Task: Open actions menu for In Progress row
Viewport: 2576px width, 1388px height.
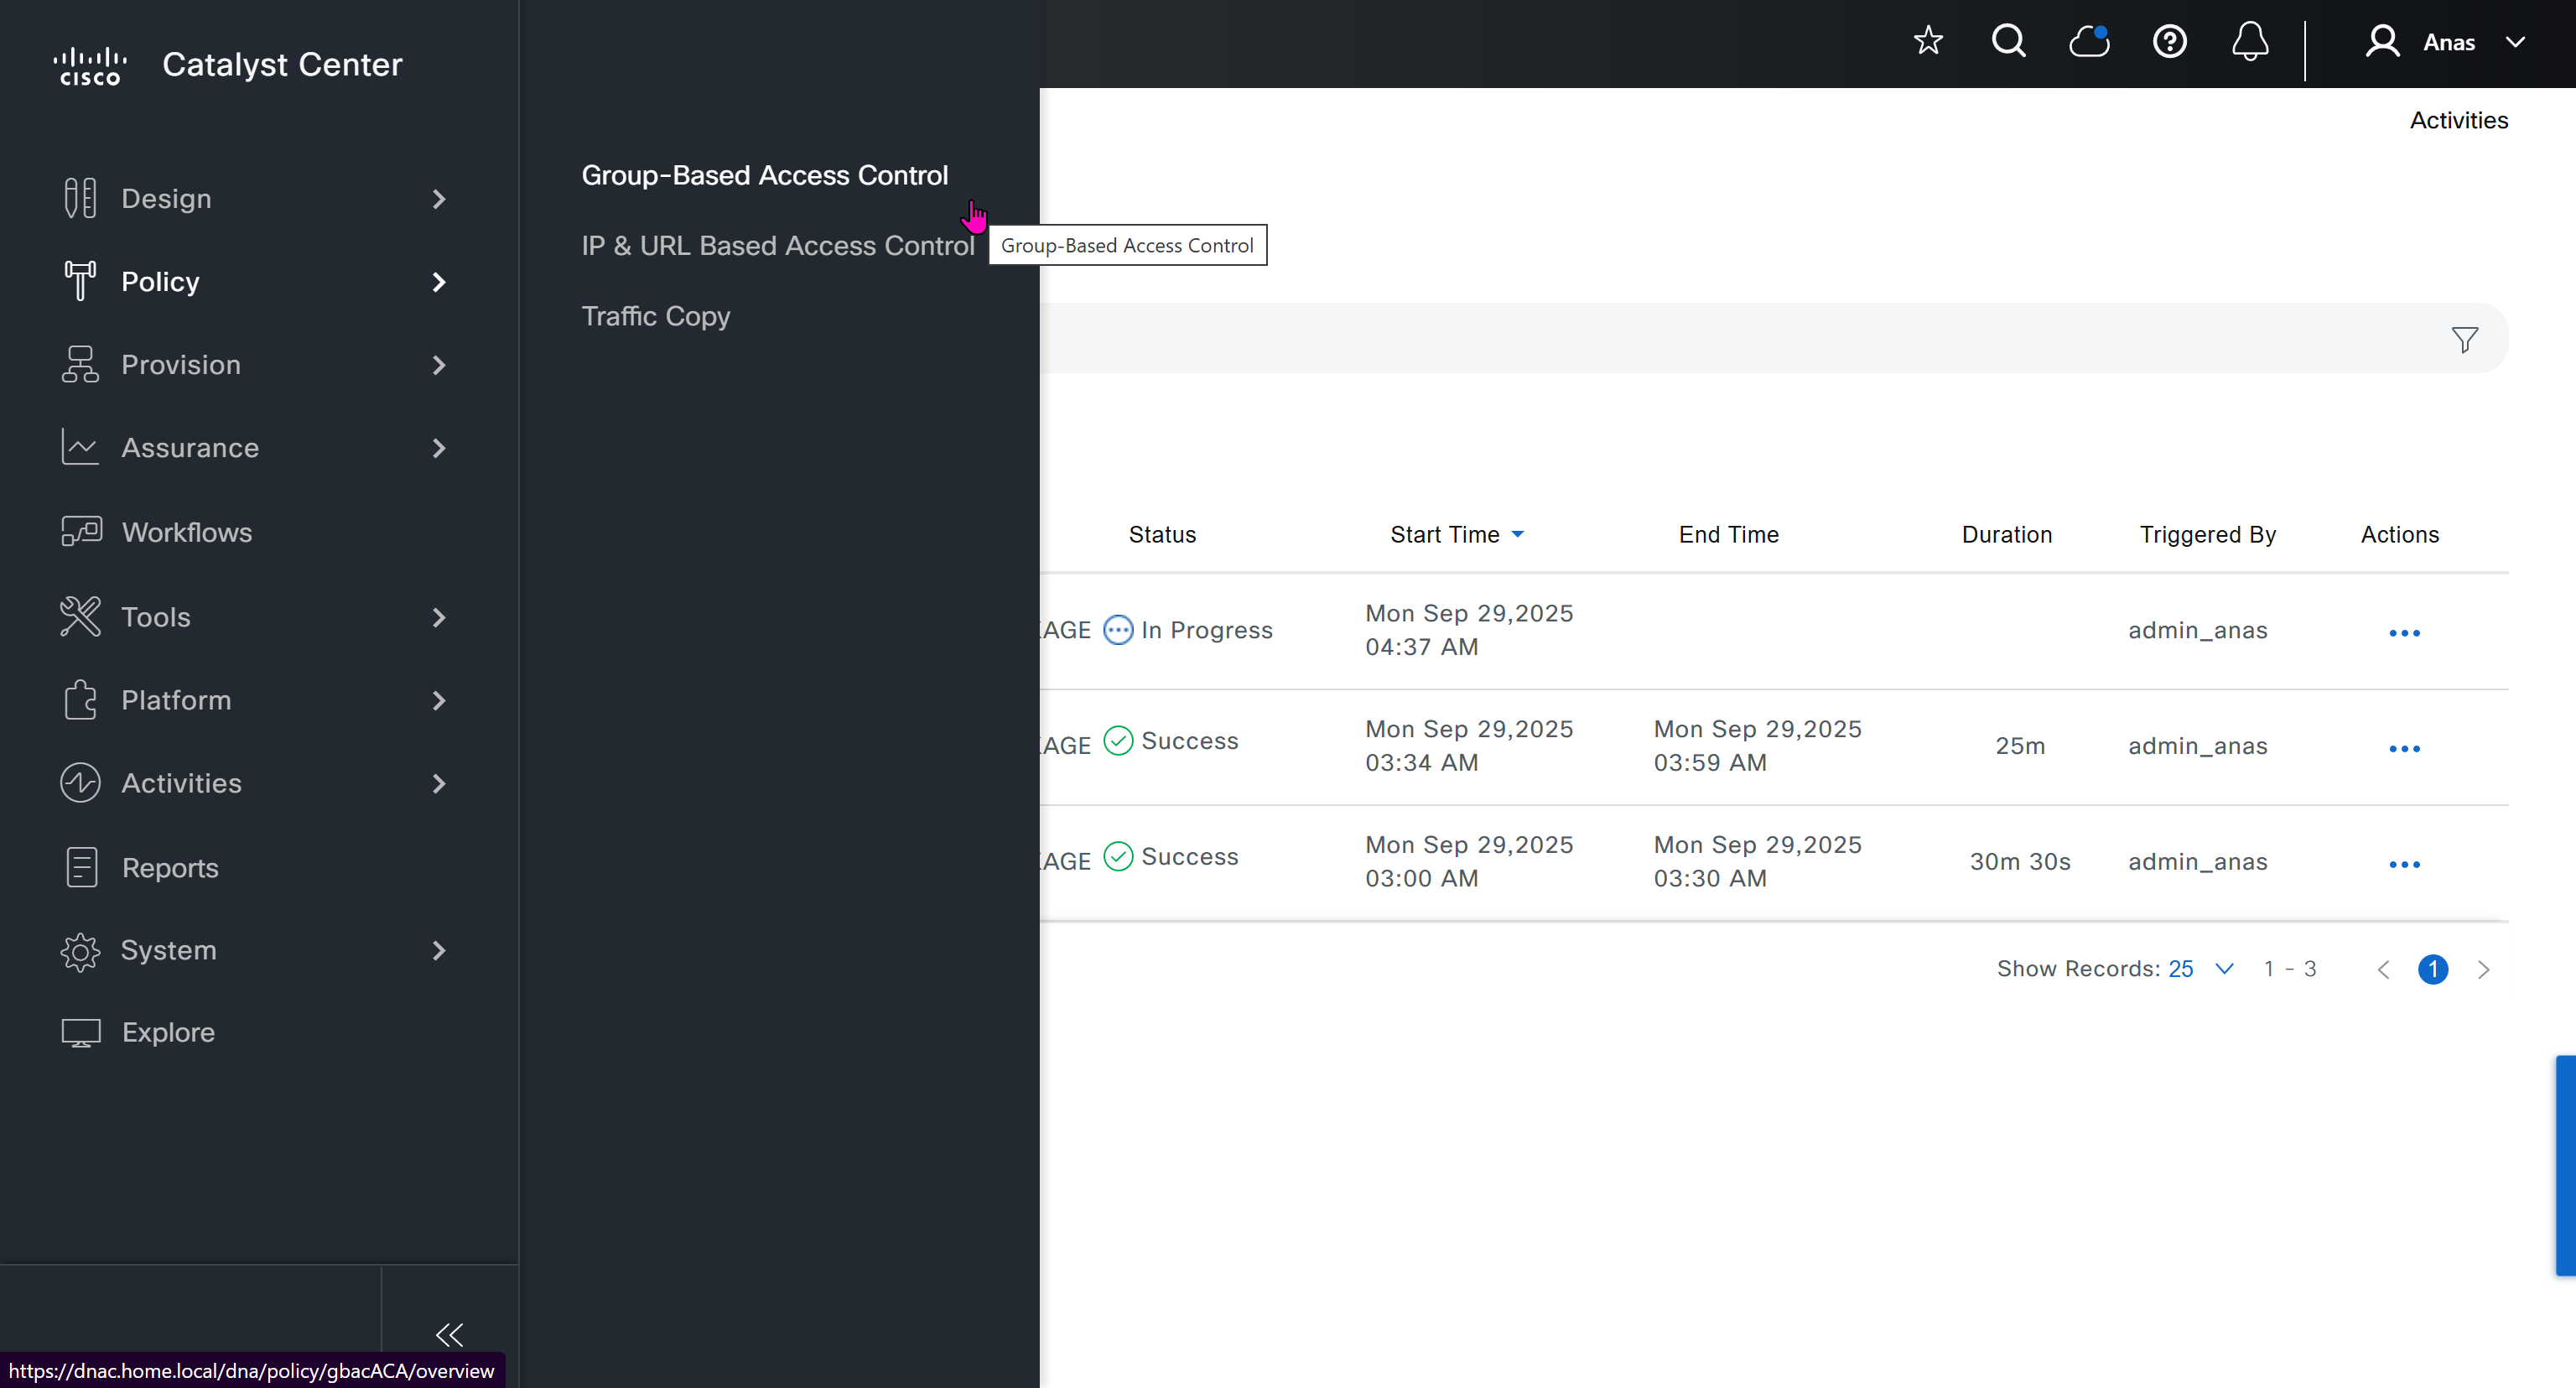Action: [2403, 632]
